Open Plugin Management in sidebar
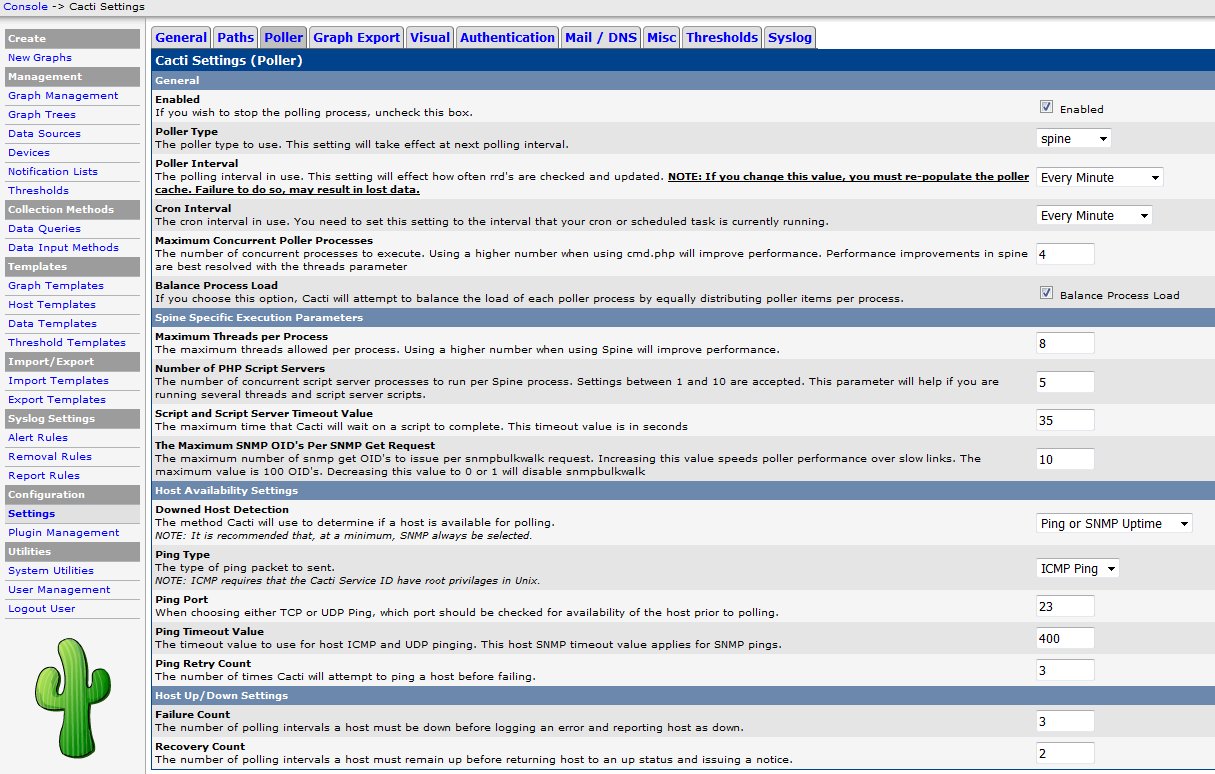Viewport: 1215px width, 774px height. click(x=63, y=533)
